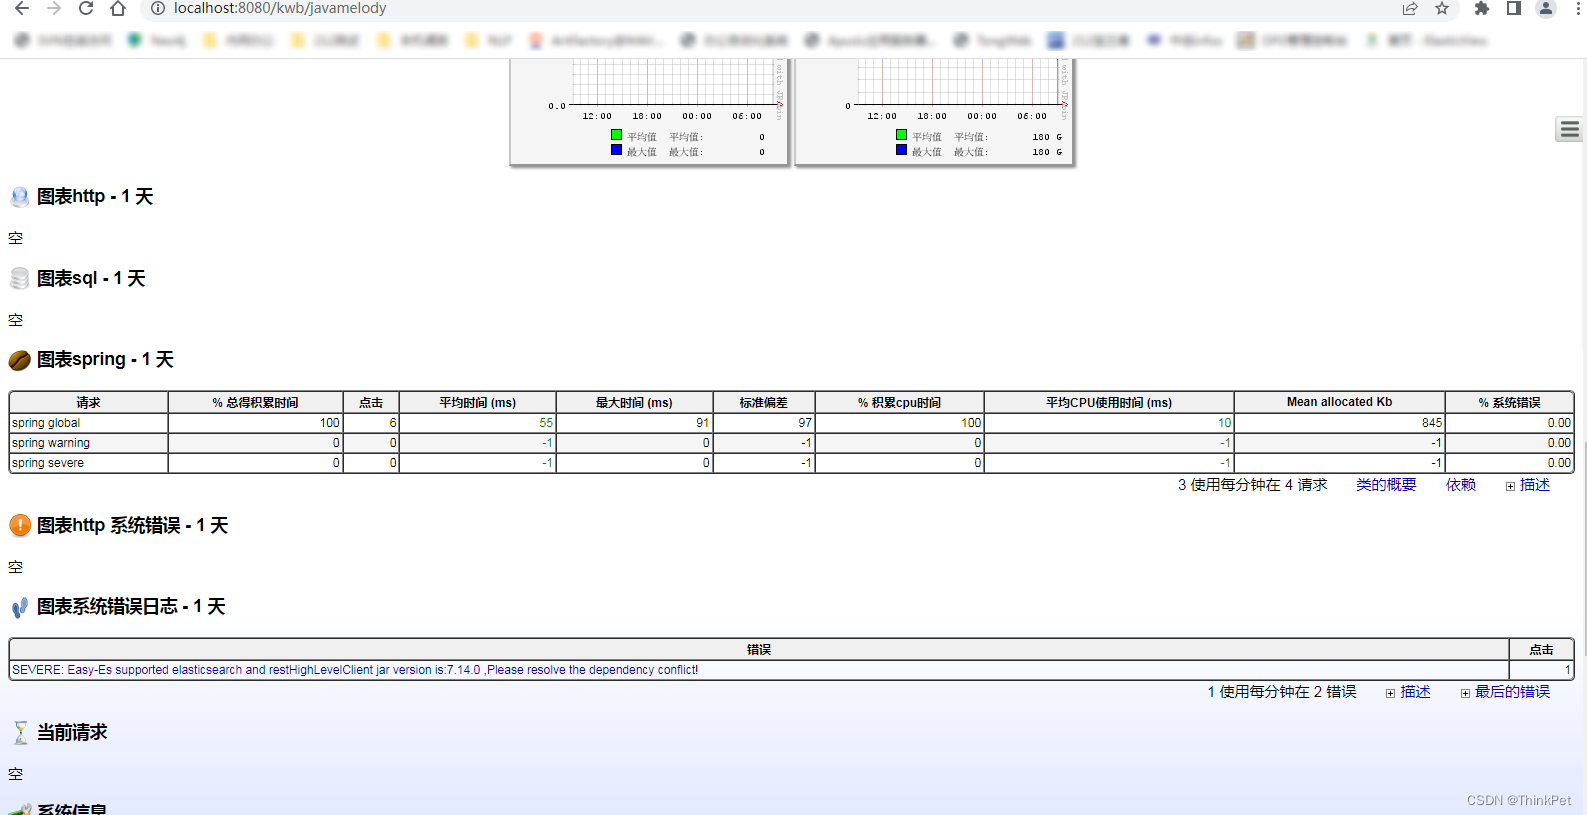Click the 图表系统错误日志 - 1 天 heading
This screenshot has width=1587, height=815.
(x=131, y=607)
